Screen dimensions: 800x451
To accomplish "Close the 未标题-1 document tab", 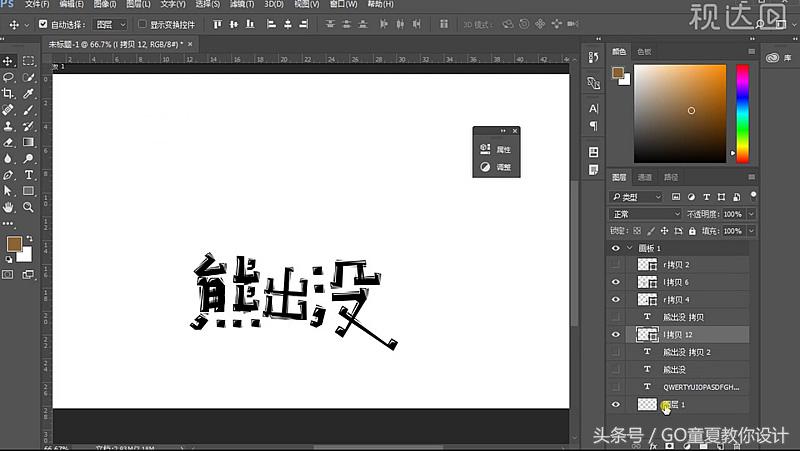I will 190,44.
